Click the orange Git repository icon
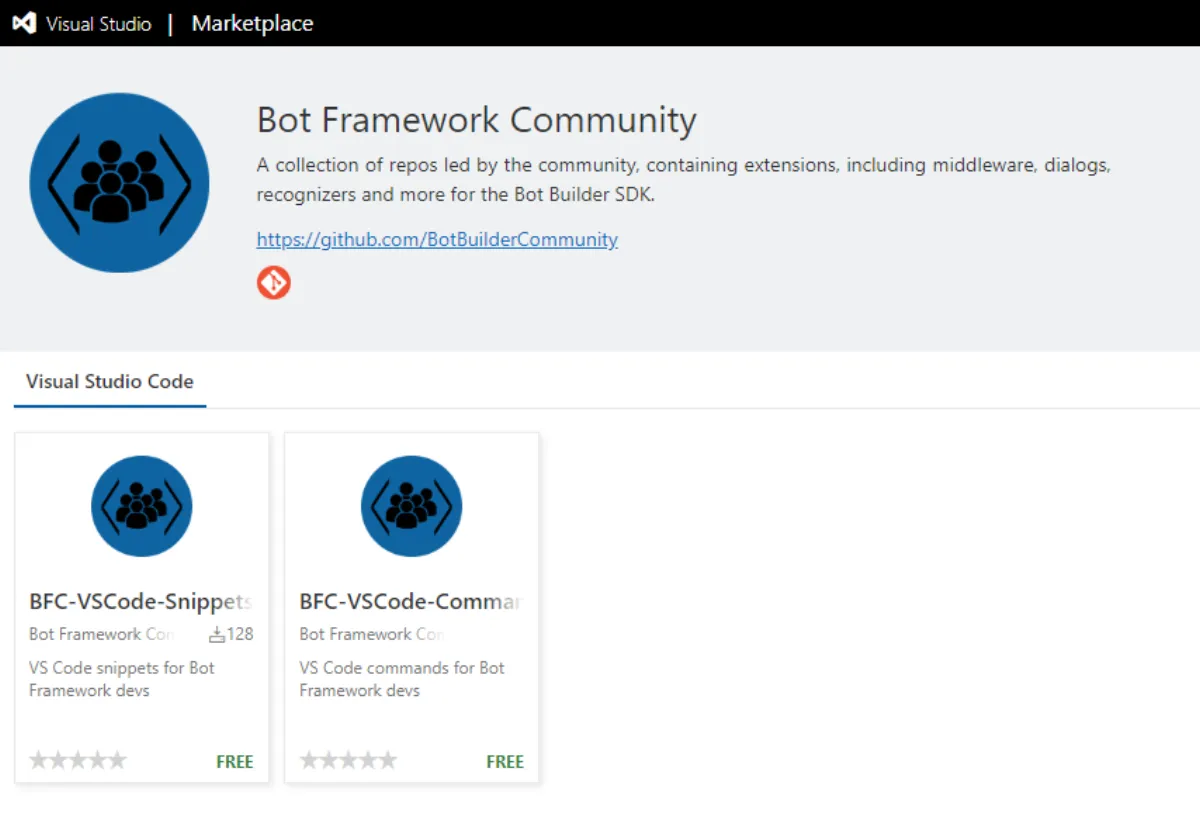Screen dimensions: 1200x817 pos(273,283)
